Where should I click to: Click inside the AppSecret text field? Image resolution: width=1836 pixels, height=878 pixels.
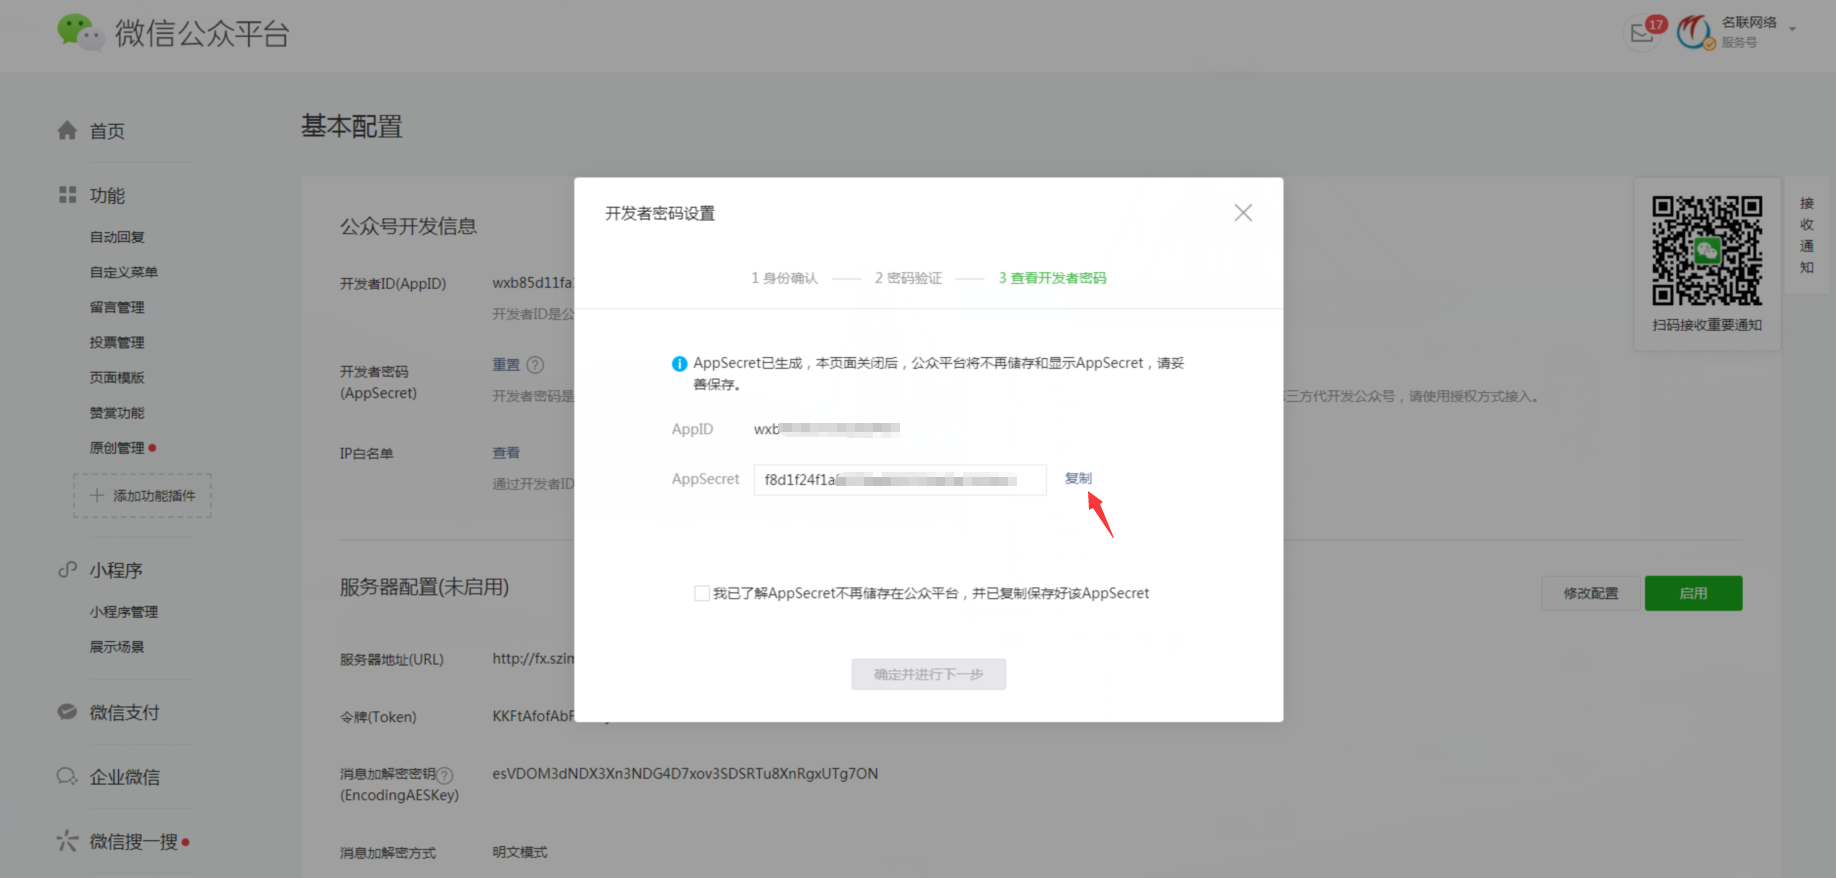[899, 480]
